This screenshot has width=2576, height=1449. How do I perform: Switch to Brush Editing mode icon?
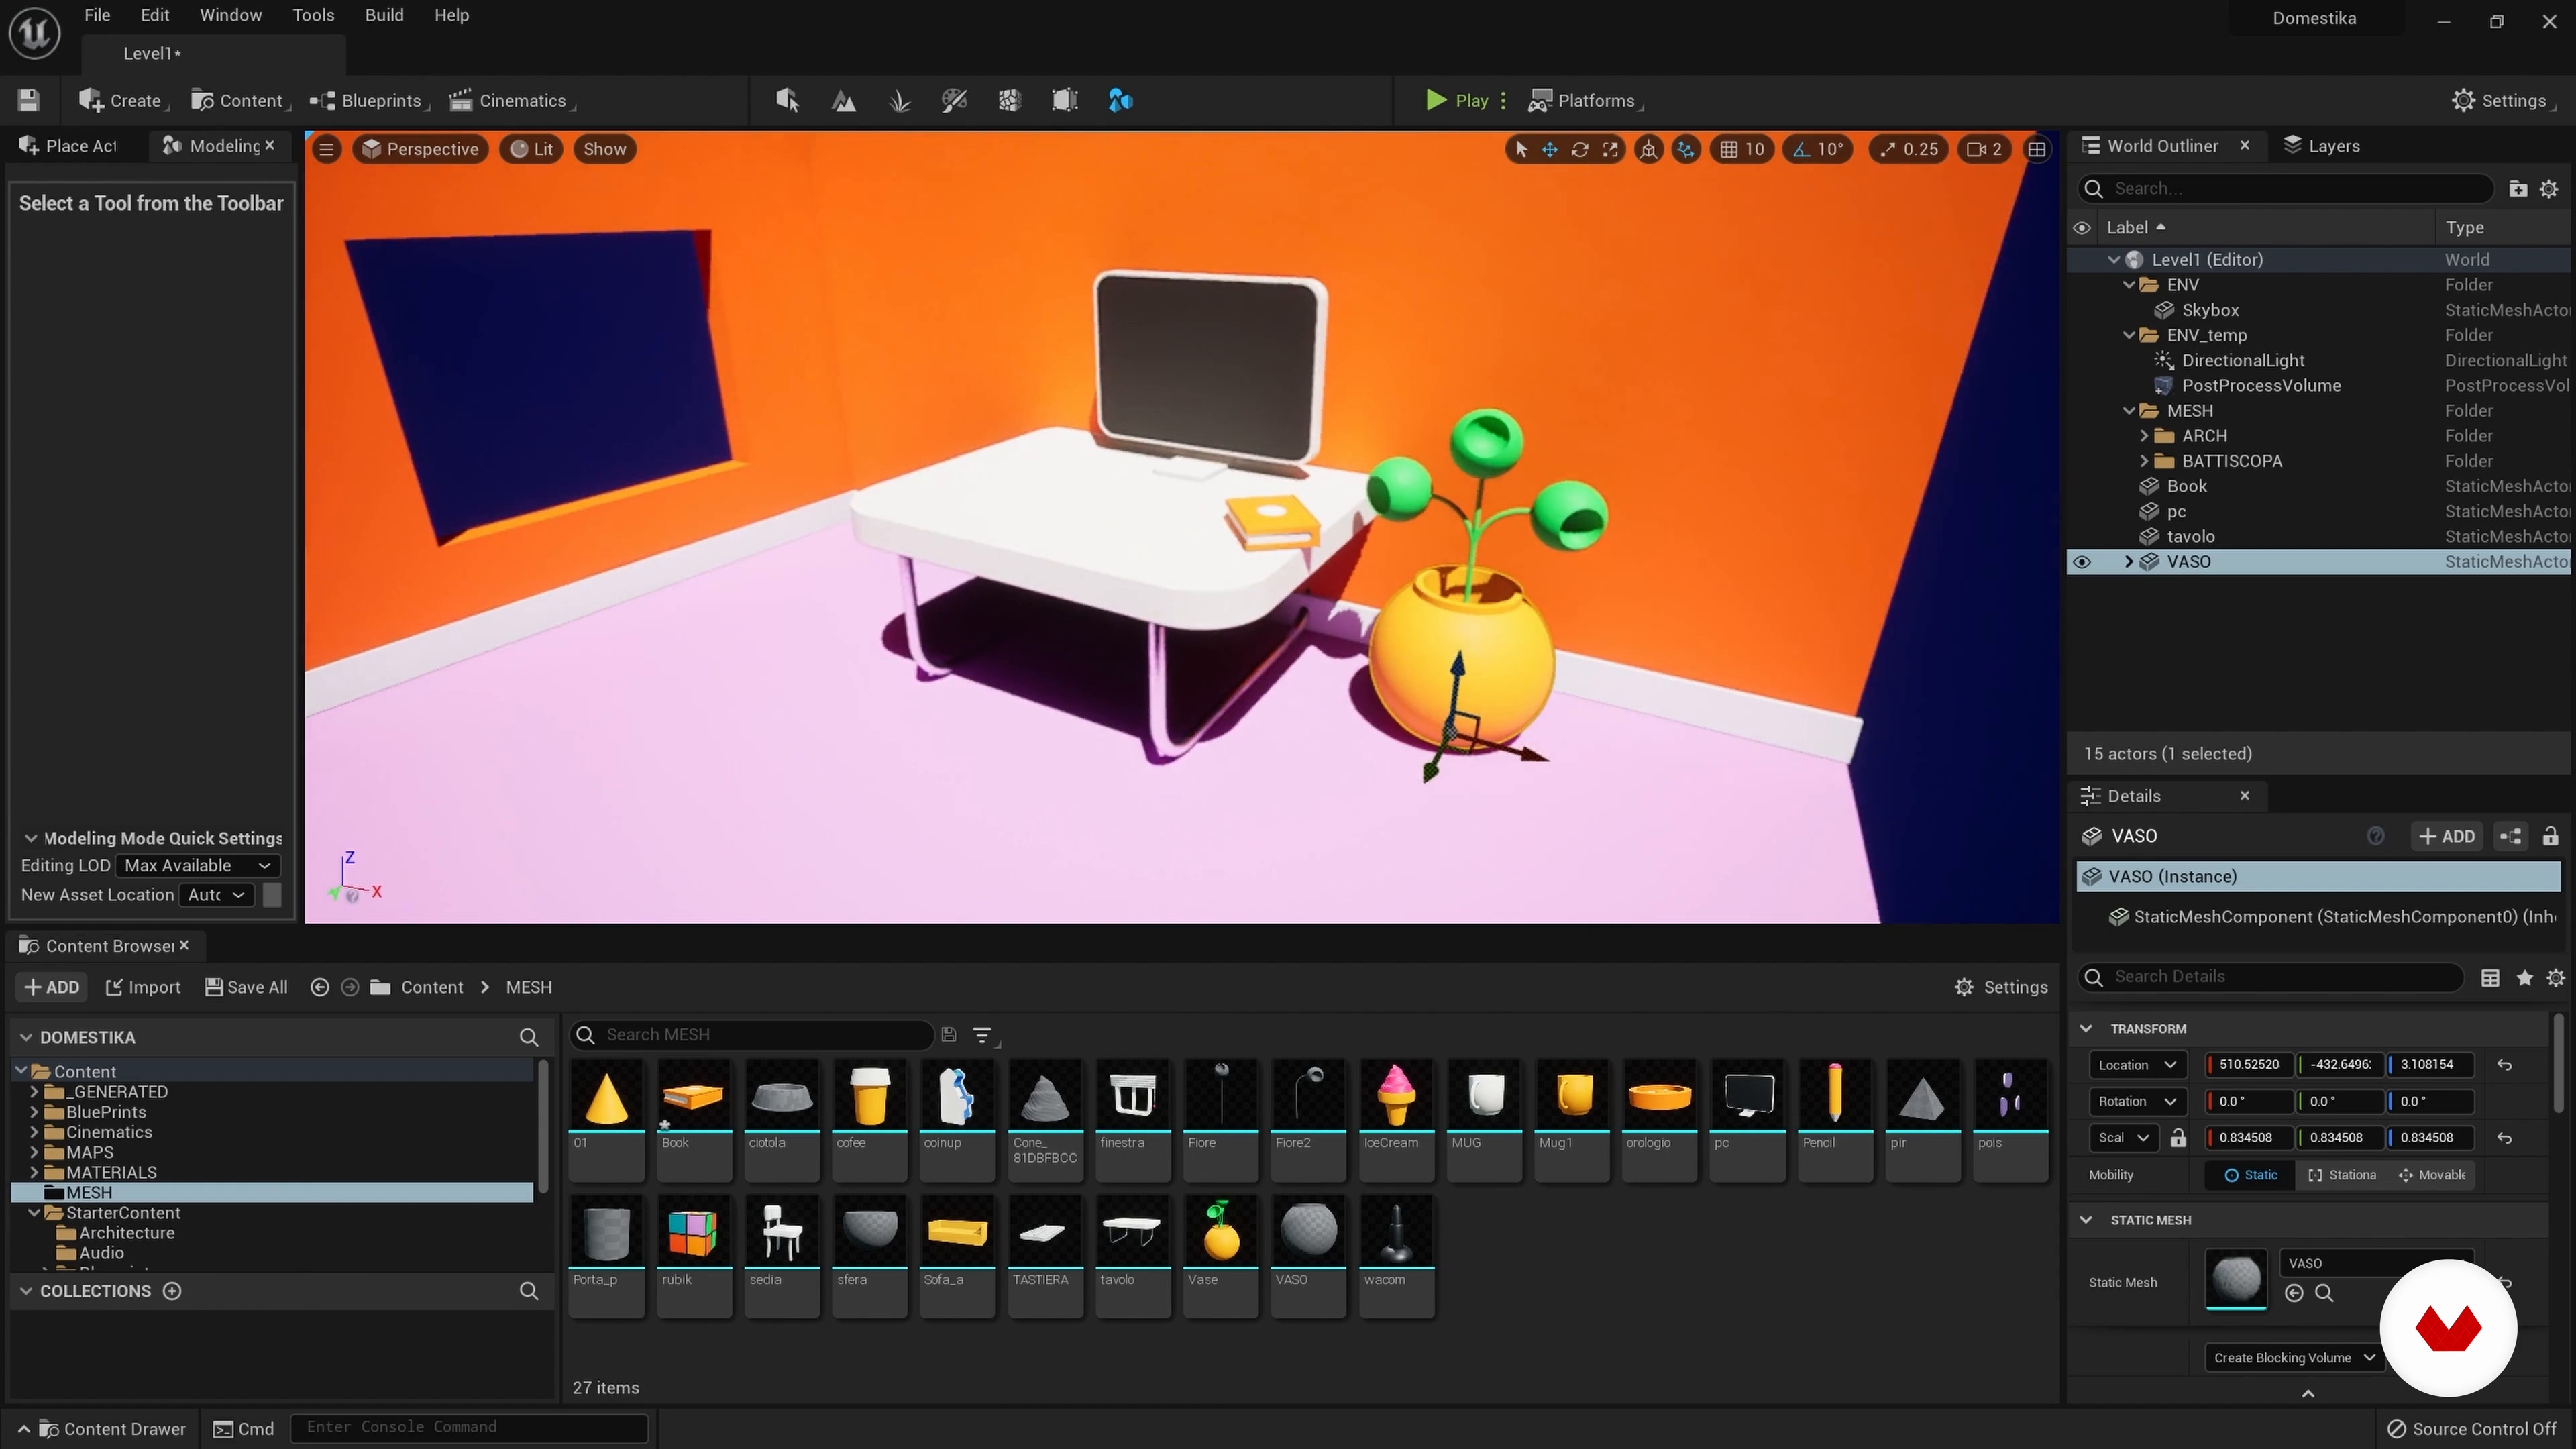pyautogui.click(x=1064, y=100)
